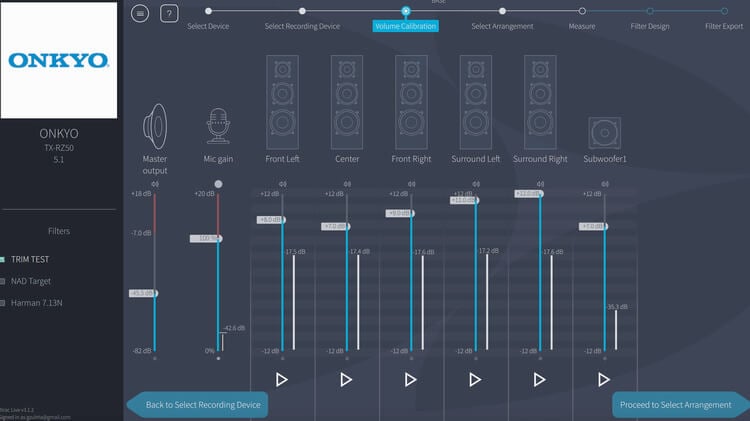
Task: Mute the Subwoofer1 channel
Action: (605, 184)
